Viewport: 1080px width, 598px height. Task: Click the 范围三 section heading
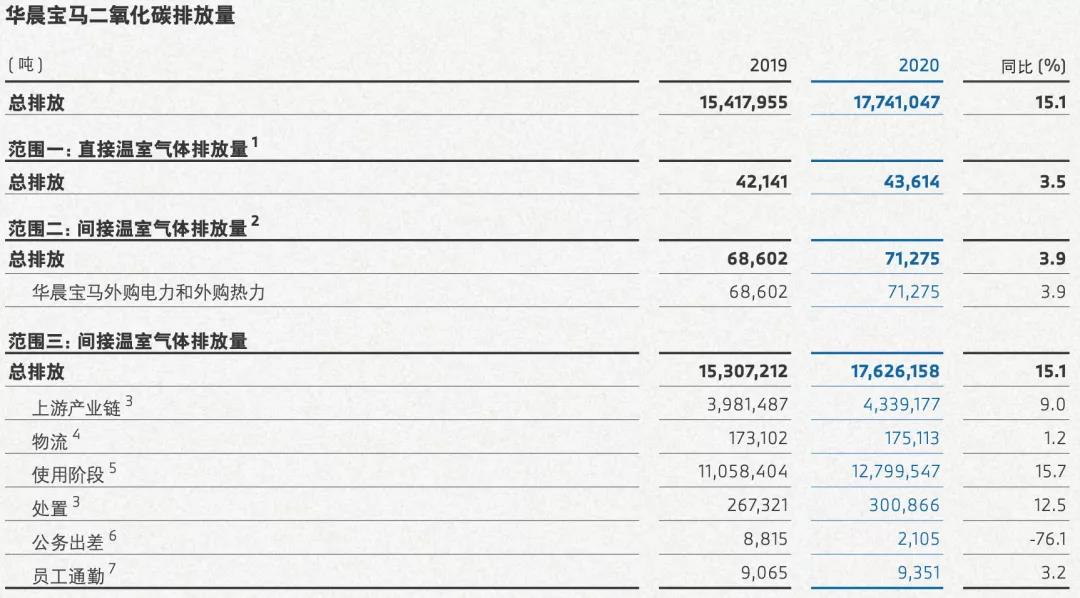pos(128,341)
